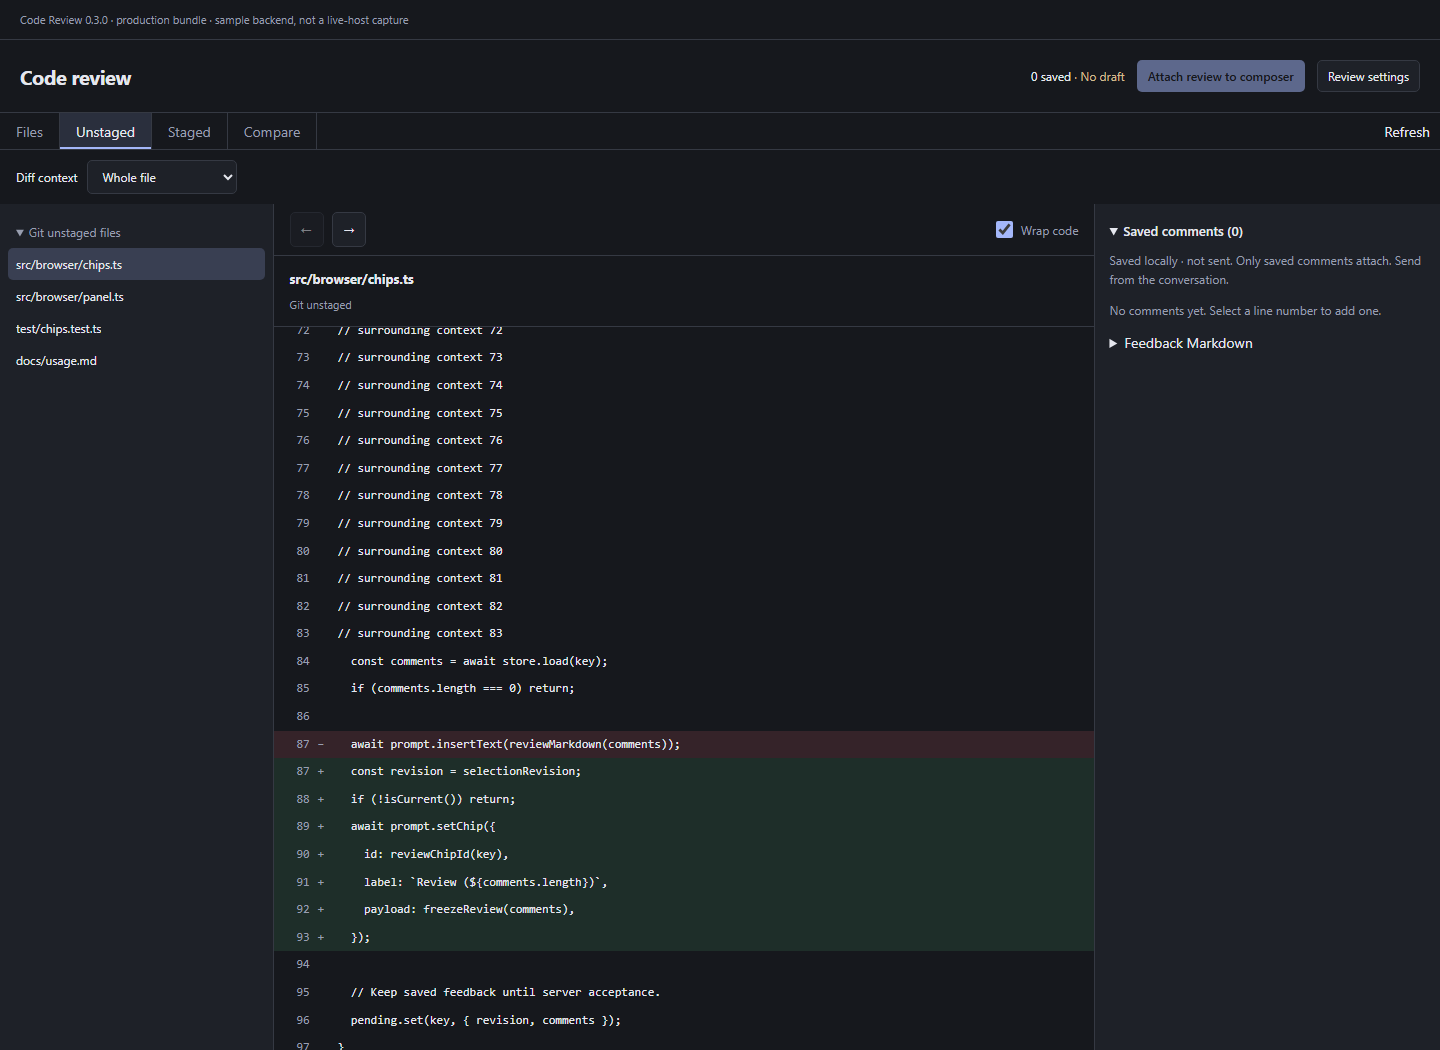
Task: Click line number 96 in diff
Action: pyautogui.click(x=302, y=1020)
